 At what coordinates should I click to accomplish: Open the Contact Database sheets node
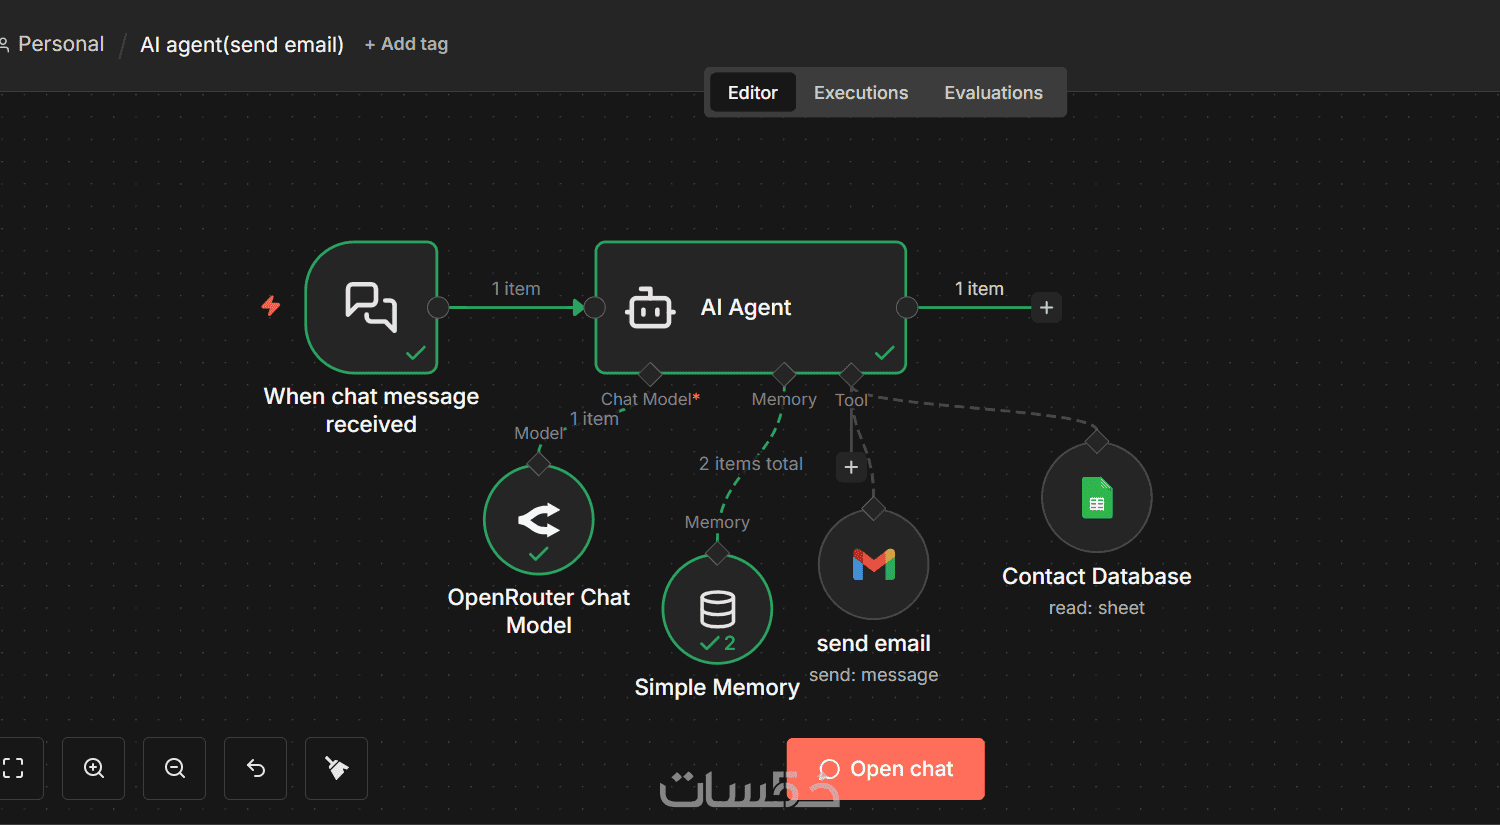tap(1097, 497)
